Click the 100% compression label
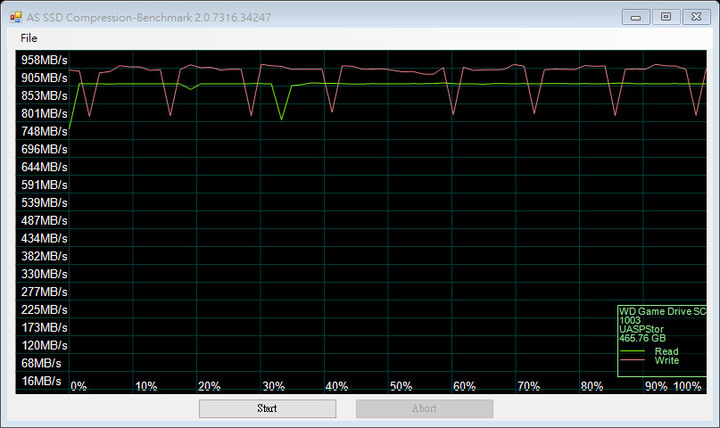 (687, 386)
